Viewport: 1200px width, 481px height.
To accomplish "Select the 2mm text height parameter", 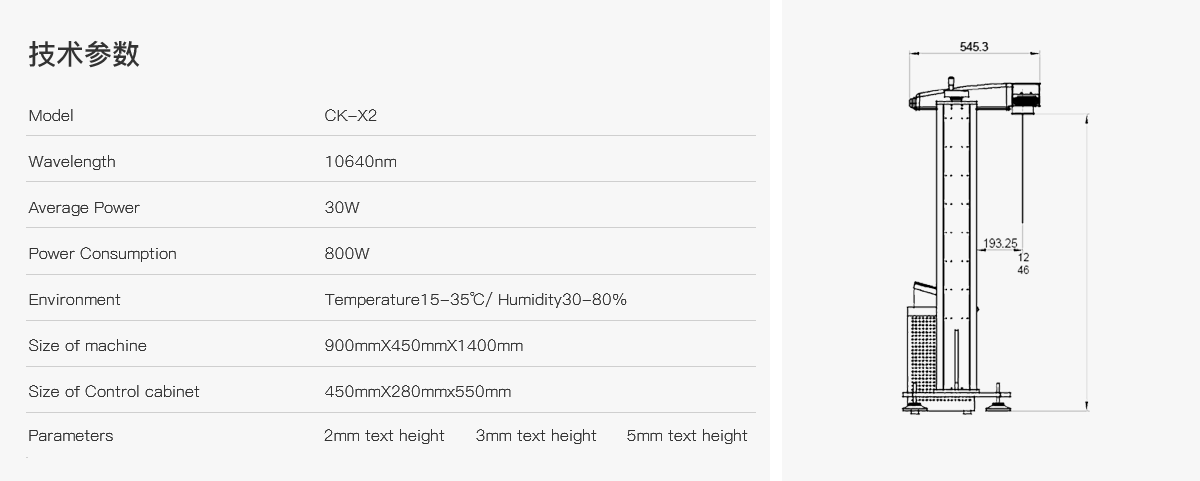I will click(x=384, y=436).
